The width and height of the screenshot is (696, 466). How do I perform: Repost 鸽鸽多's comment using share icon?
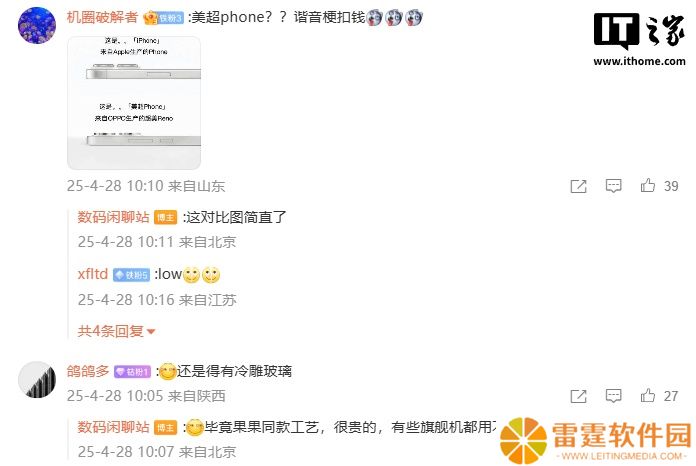coord(578,396)
